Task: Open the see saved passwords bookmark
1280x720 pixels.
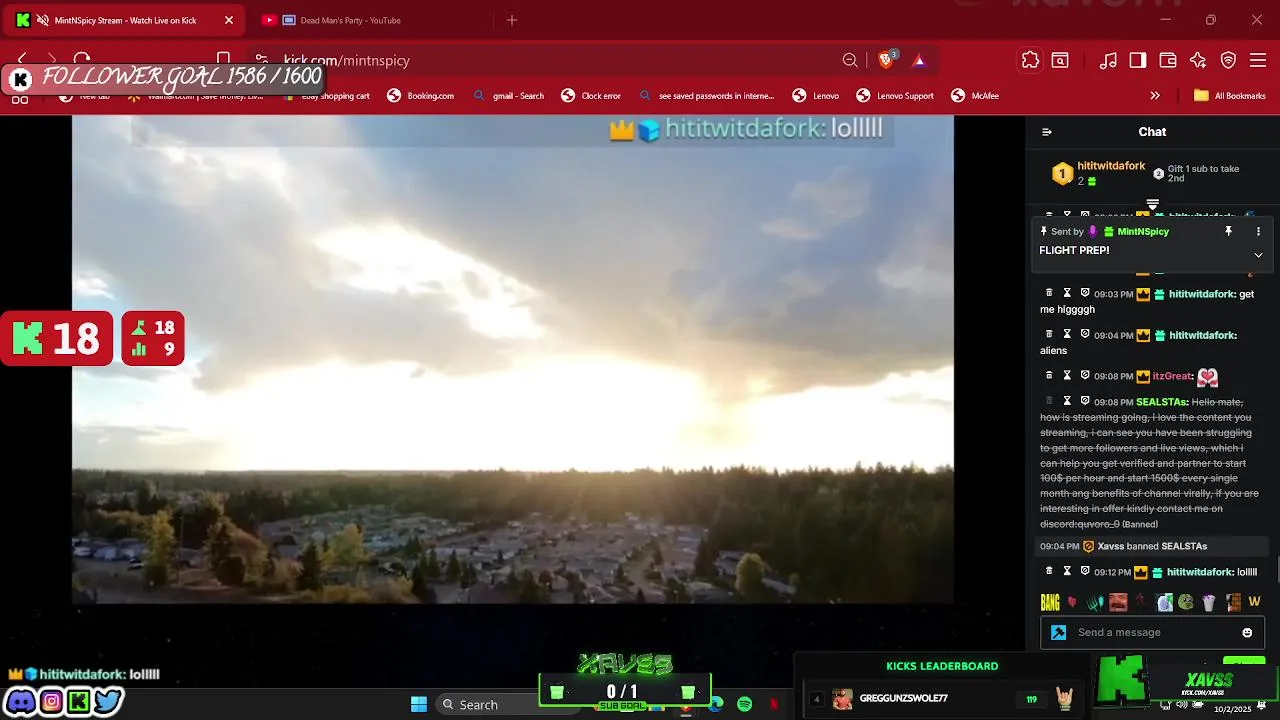Action: pos(706,96)
